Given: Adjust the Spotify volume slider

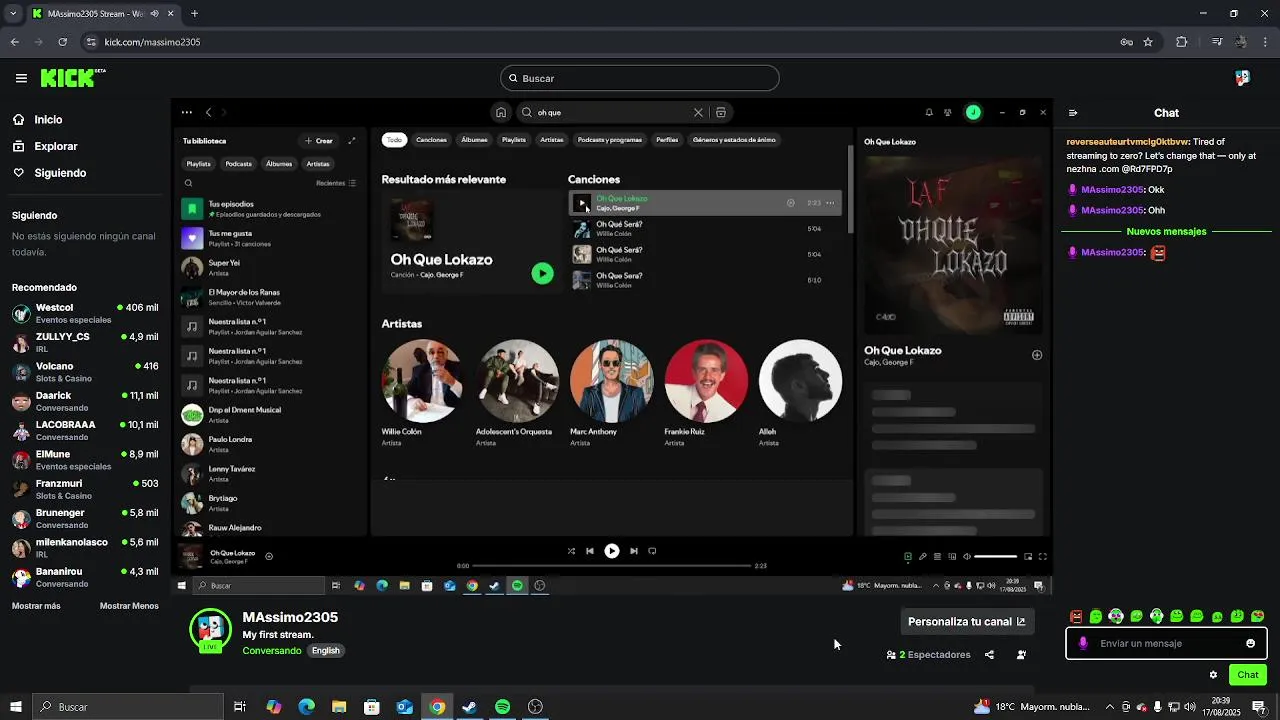Looking at the screenshot, I should pos(996,557).
